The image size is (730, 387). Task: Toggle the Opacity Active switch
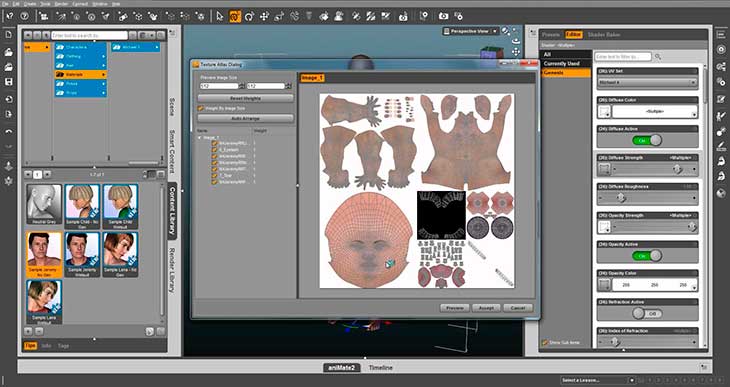648,256
